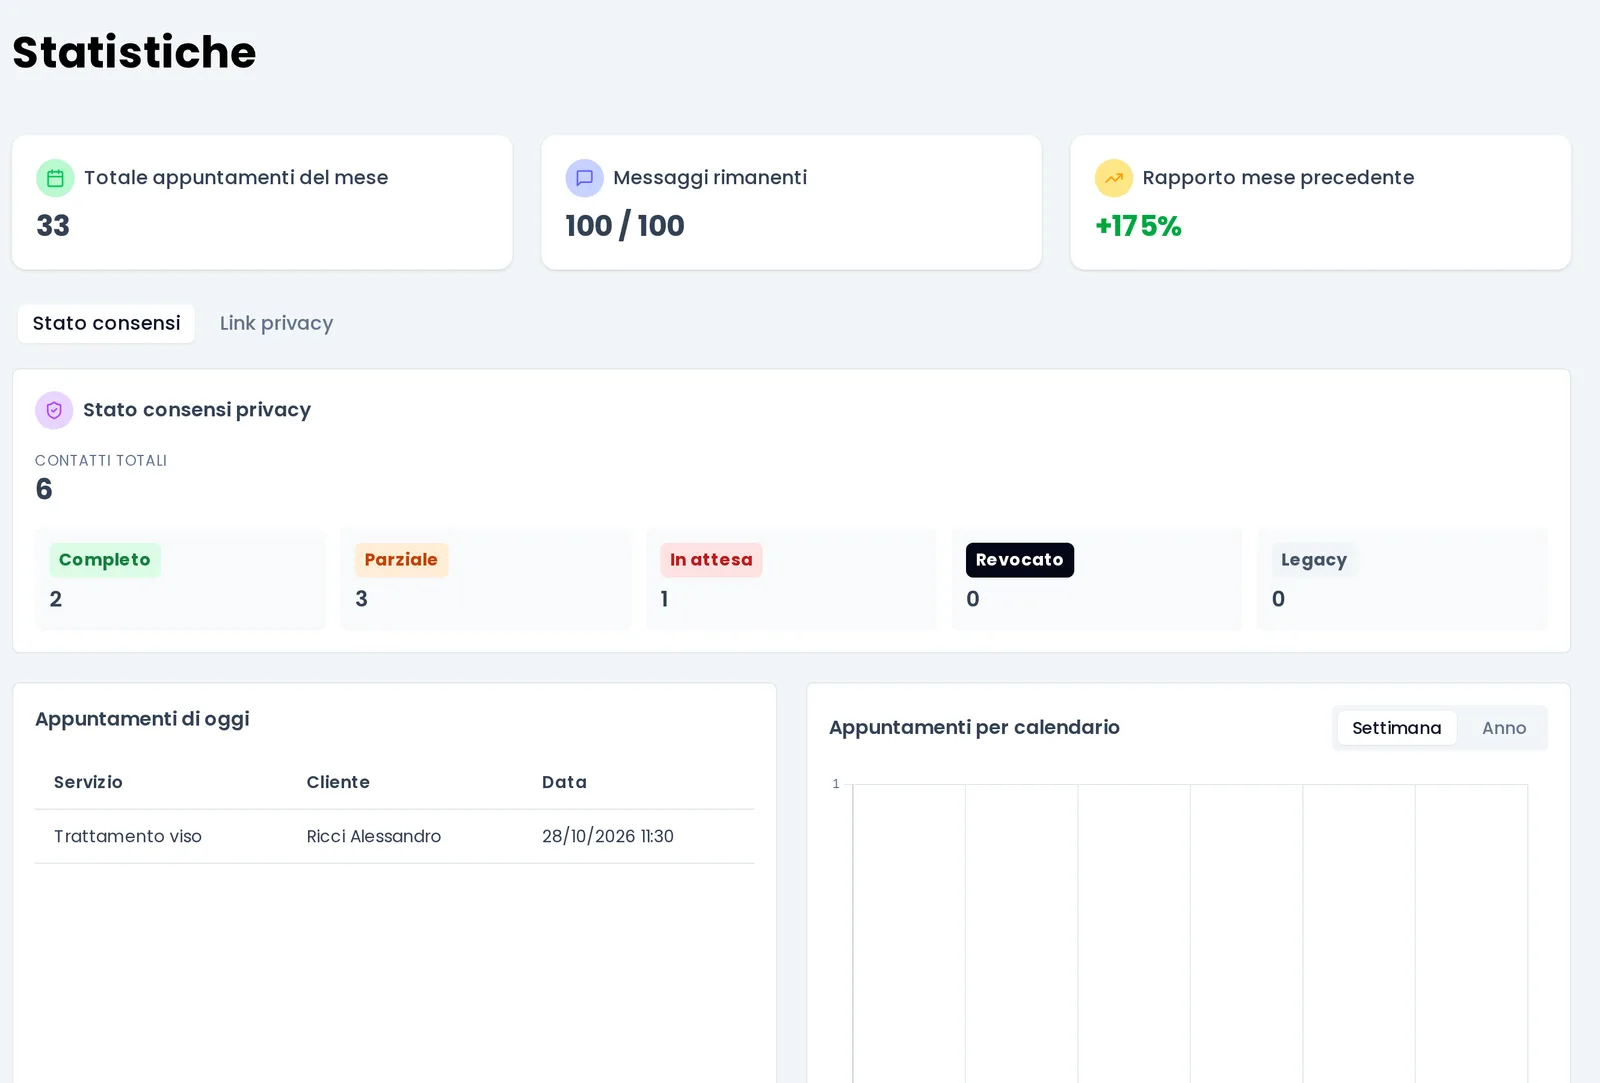Image resolution: width=1600 pixels, height=1083 pixels.
Task: Click the Parziale consent badge
Action: tap(401, 560)
